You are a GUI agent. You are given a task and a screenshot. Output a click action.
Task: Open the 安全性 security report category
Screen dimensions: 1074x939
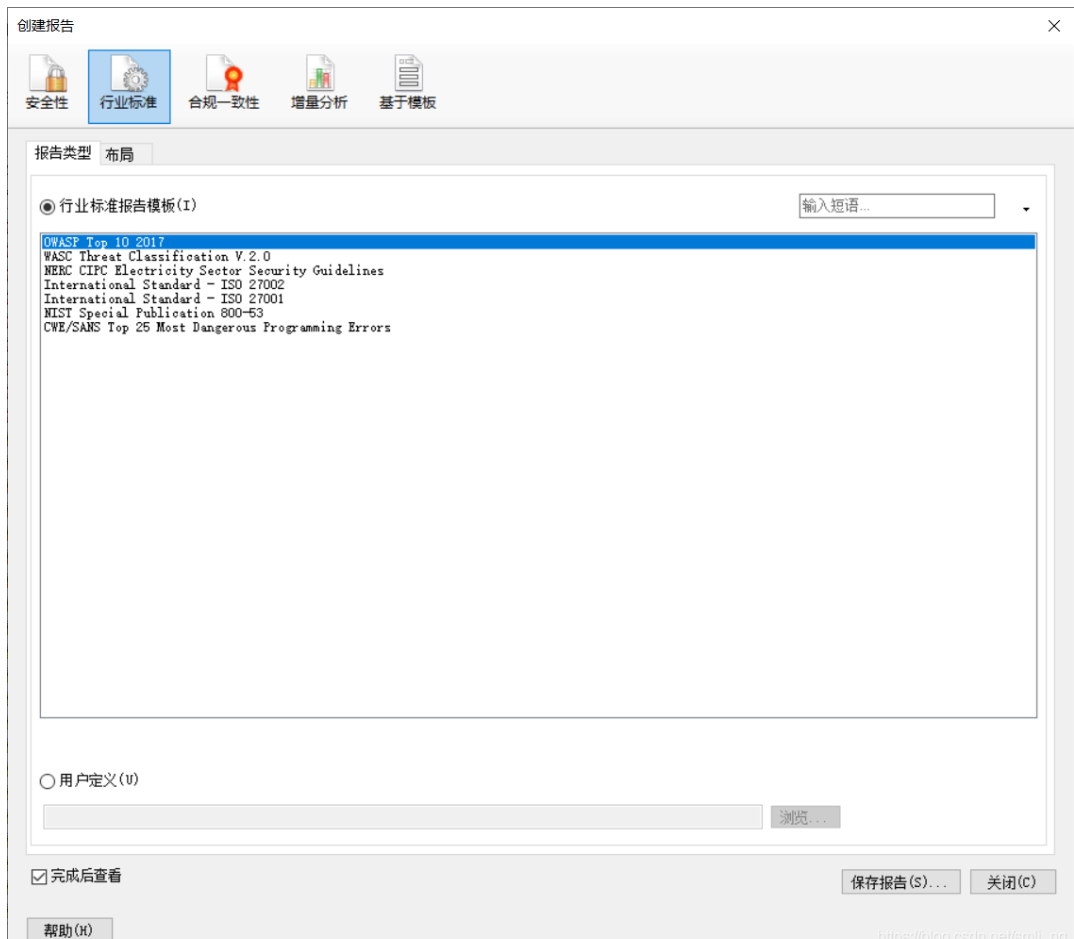(x=47, y=85)
